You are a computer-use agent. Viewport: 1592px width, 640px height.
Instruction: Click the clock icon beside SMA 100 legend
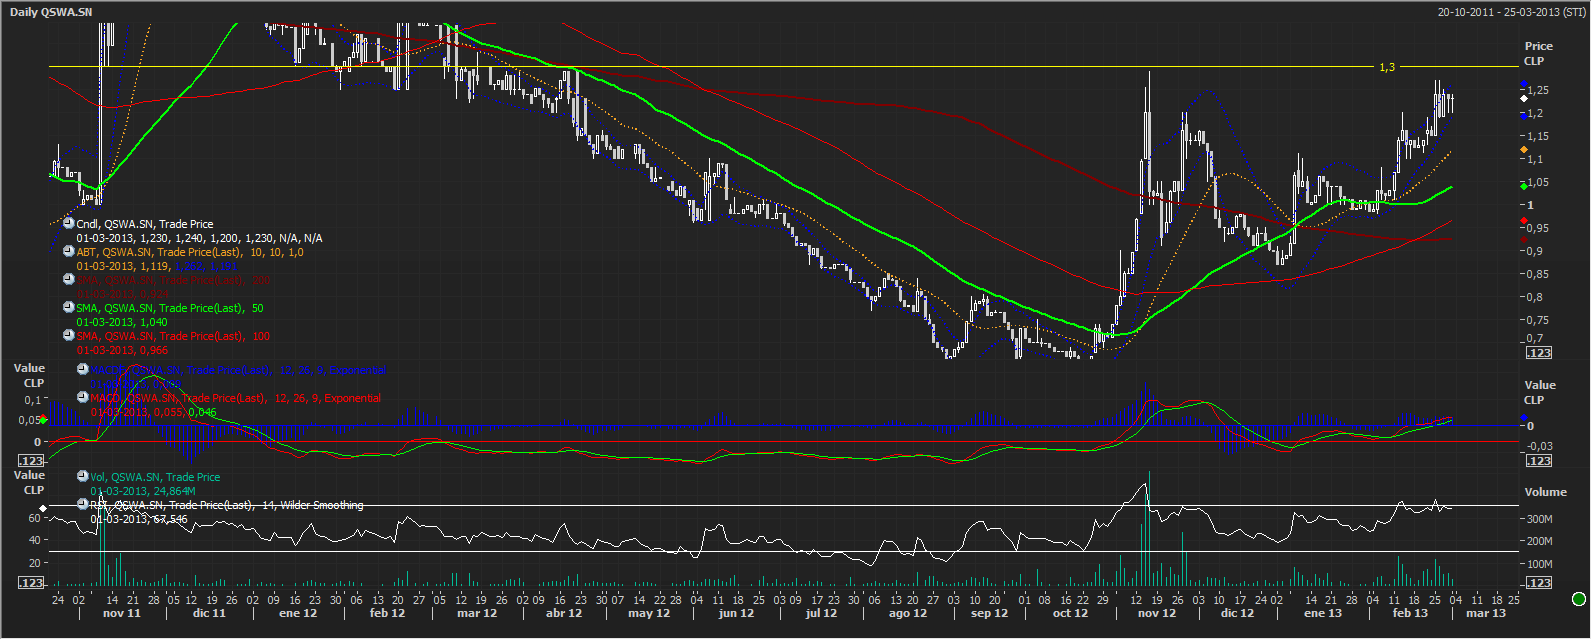(69, 337)
